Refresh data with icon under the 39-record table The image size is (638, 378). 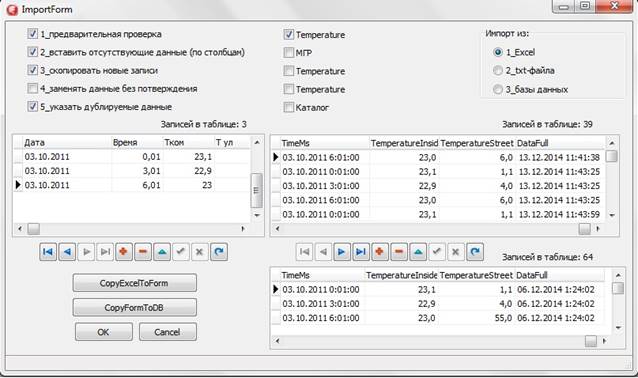click(475, 252)
